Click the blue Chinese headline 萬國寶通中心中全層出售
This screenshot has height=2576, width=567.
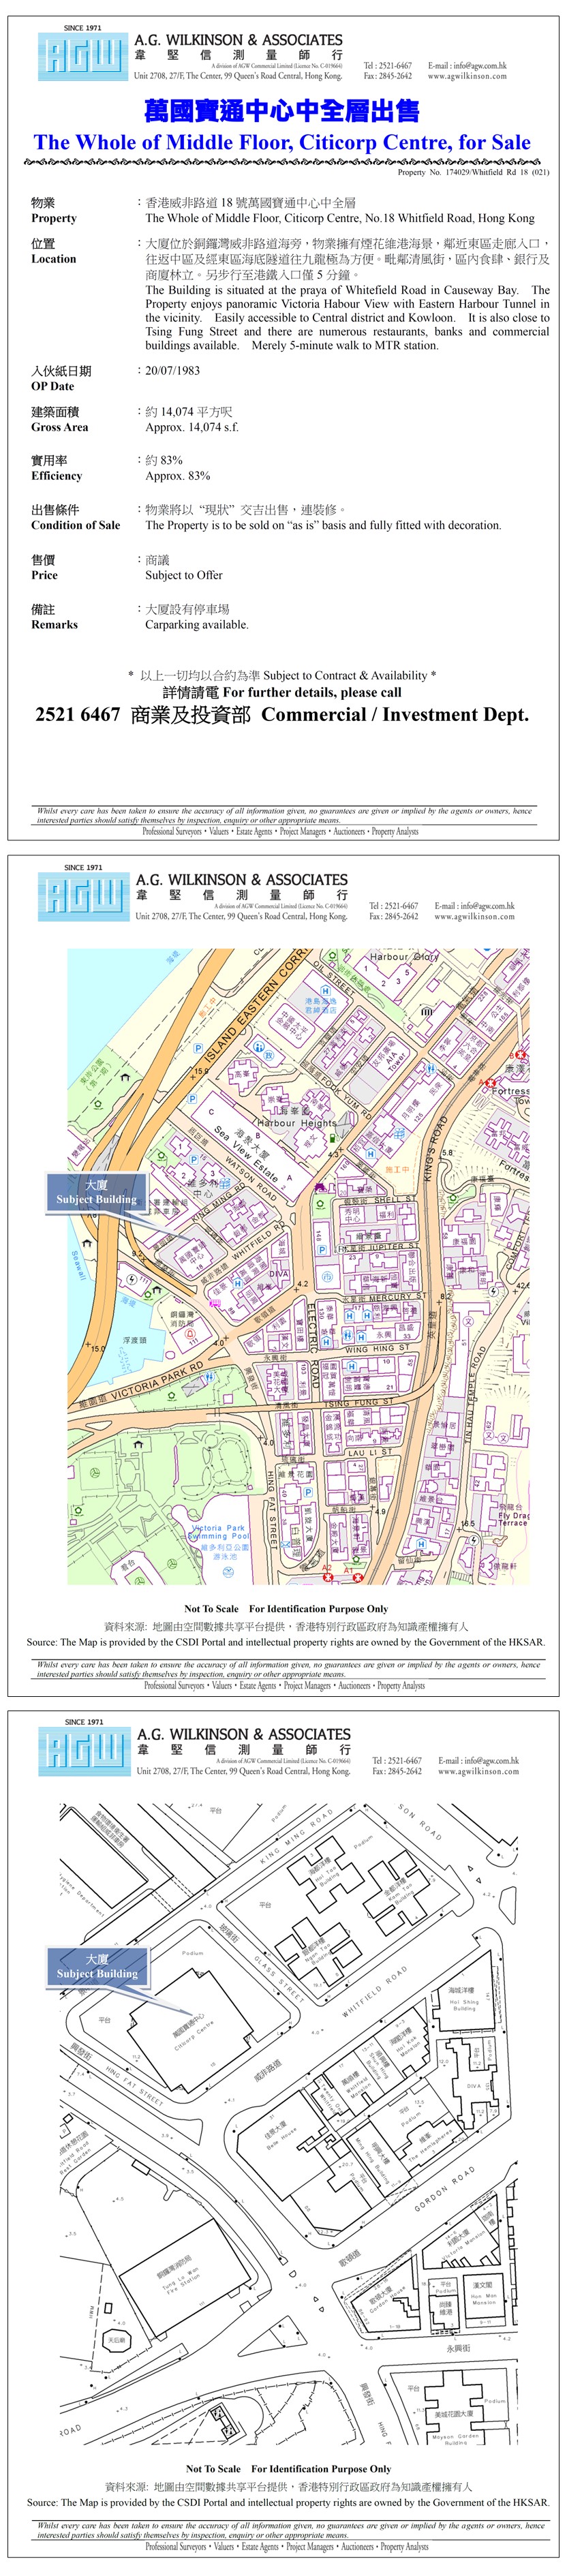[282, 110]
